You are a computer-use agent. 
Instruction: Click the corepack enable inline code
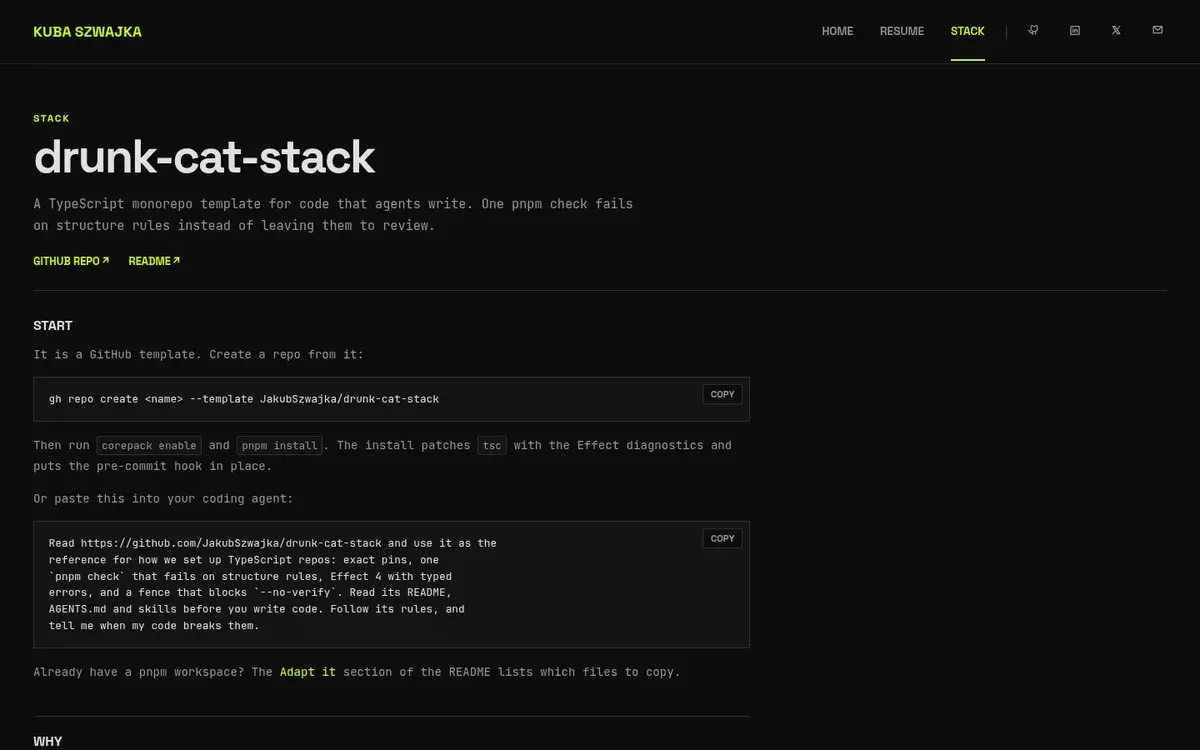pos(149,445)
